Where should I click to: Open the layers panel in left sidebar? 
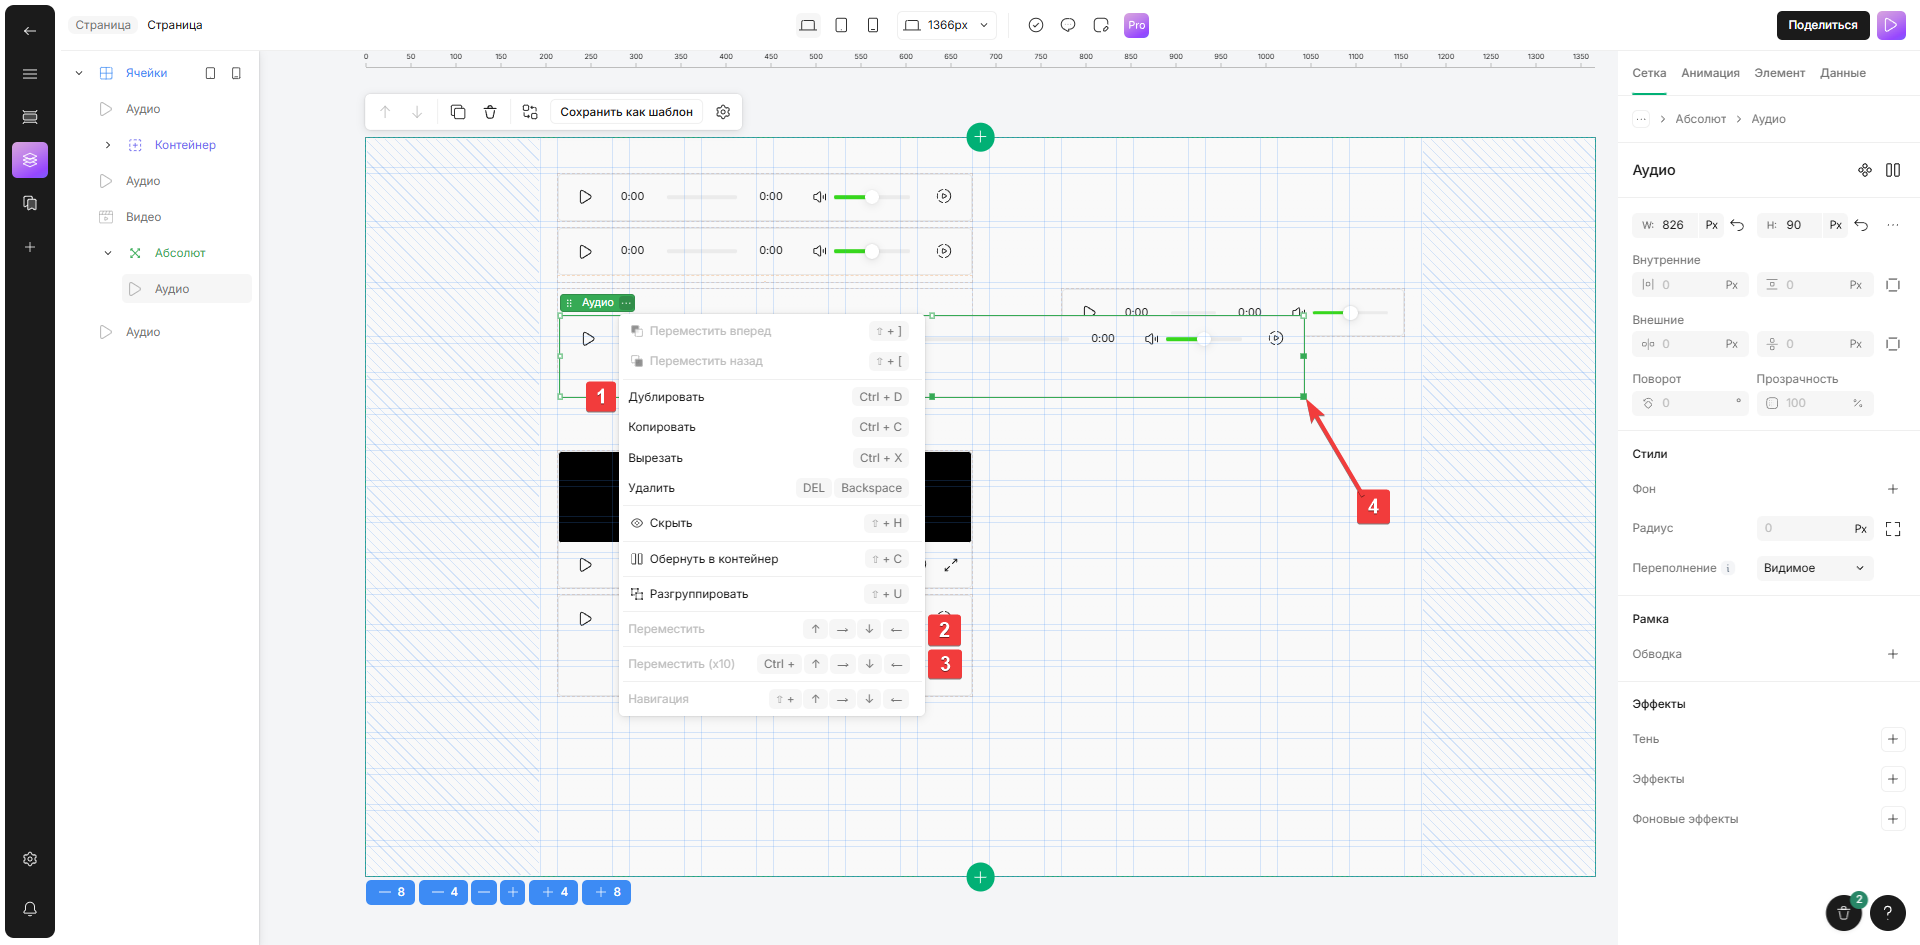click(x=30, y=160)
